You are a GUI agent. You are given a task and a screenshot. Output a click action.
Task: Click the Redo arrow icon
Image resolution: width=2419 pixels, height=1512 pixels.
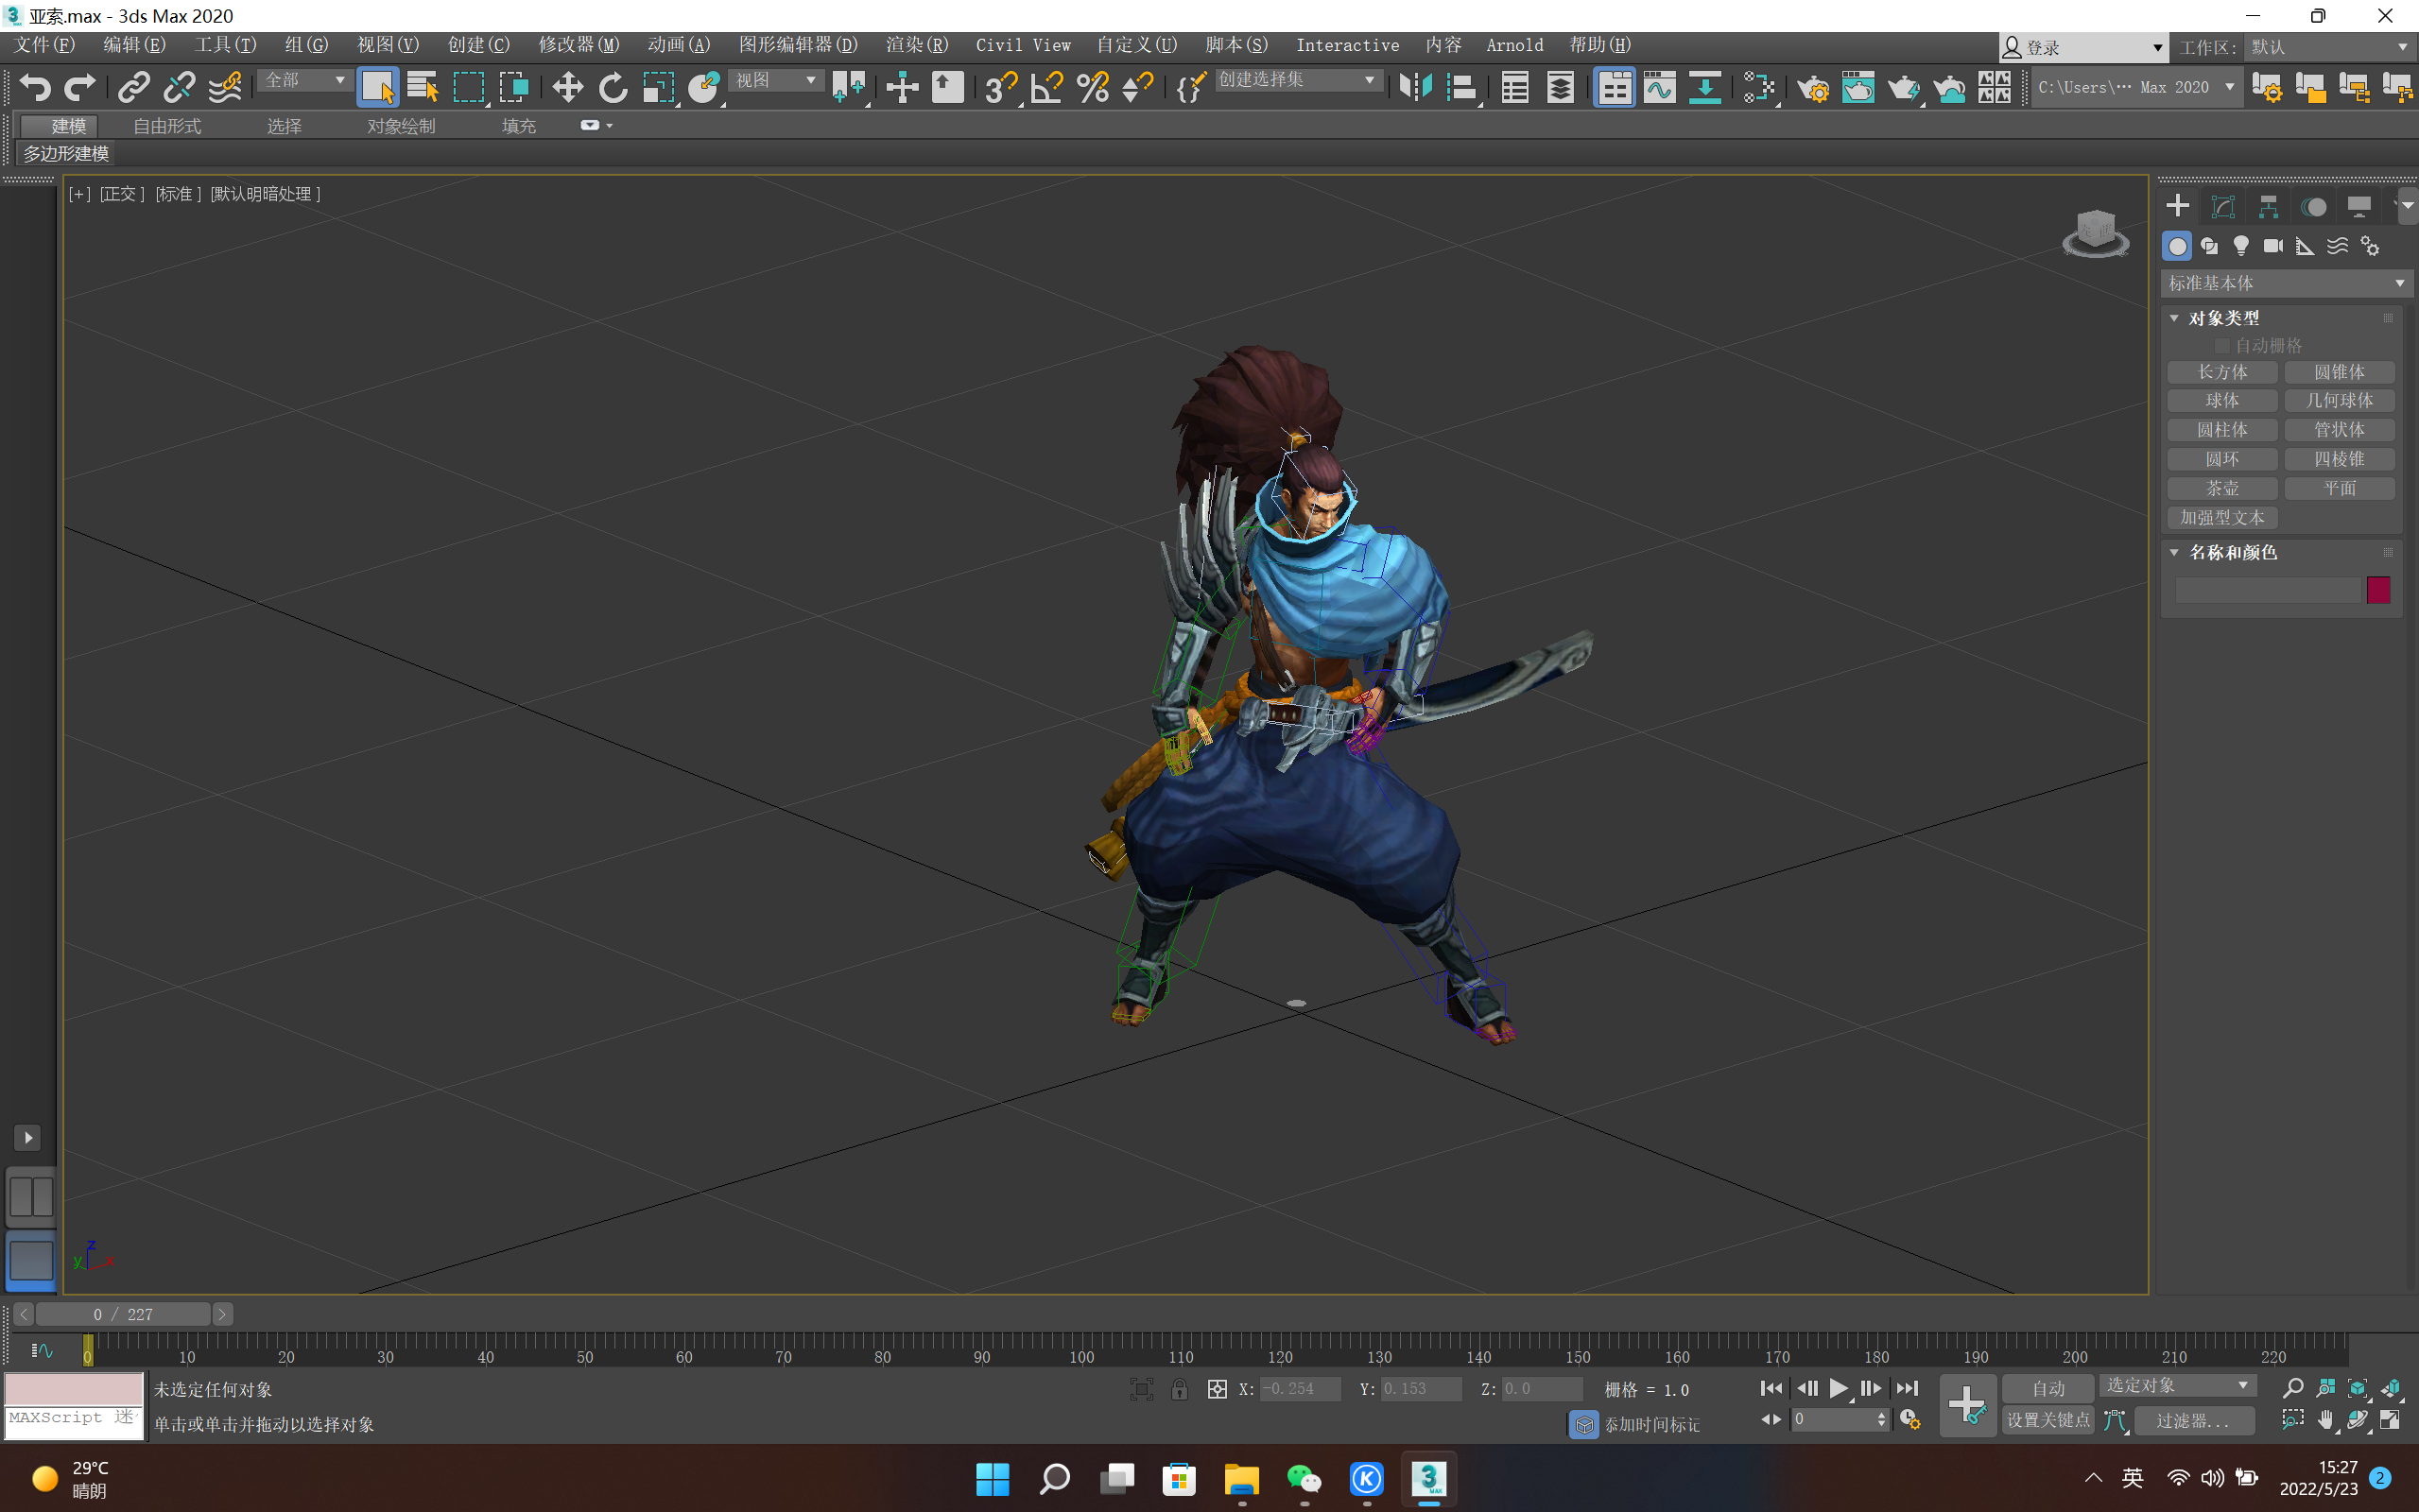[80, 88]
